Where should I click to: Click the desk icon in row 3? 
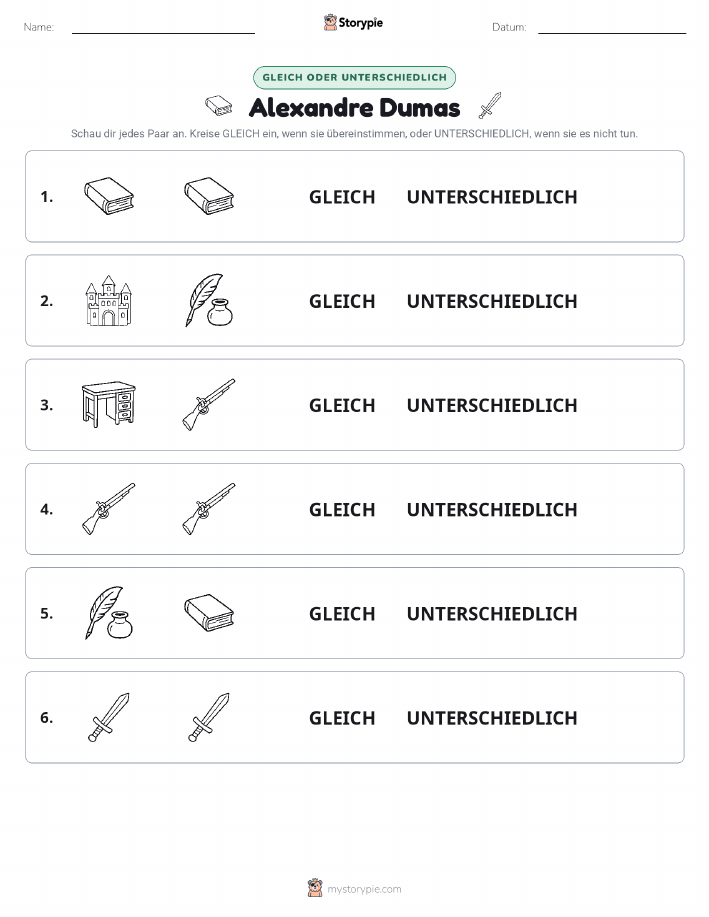coord(109,404)
